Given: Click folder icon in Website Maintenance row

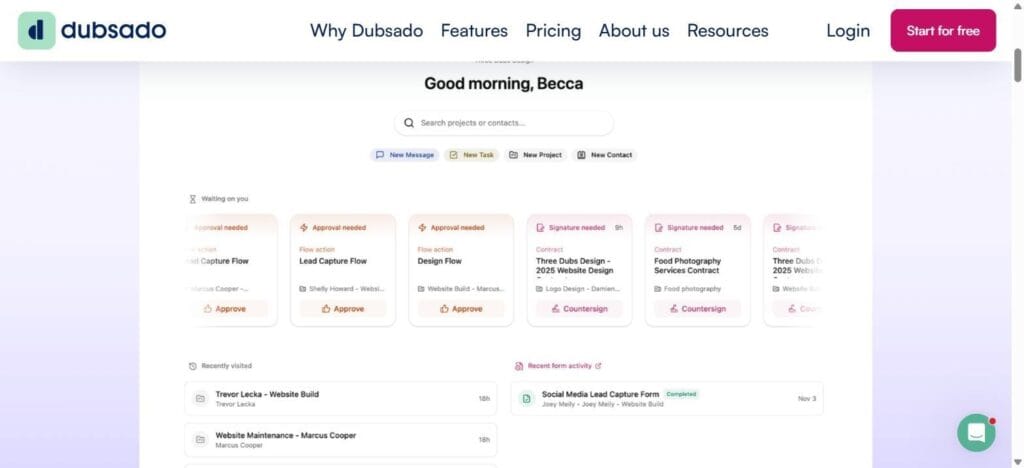Looking at the screenshot, I should (200, 440).
